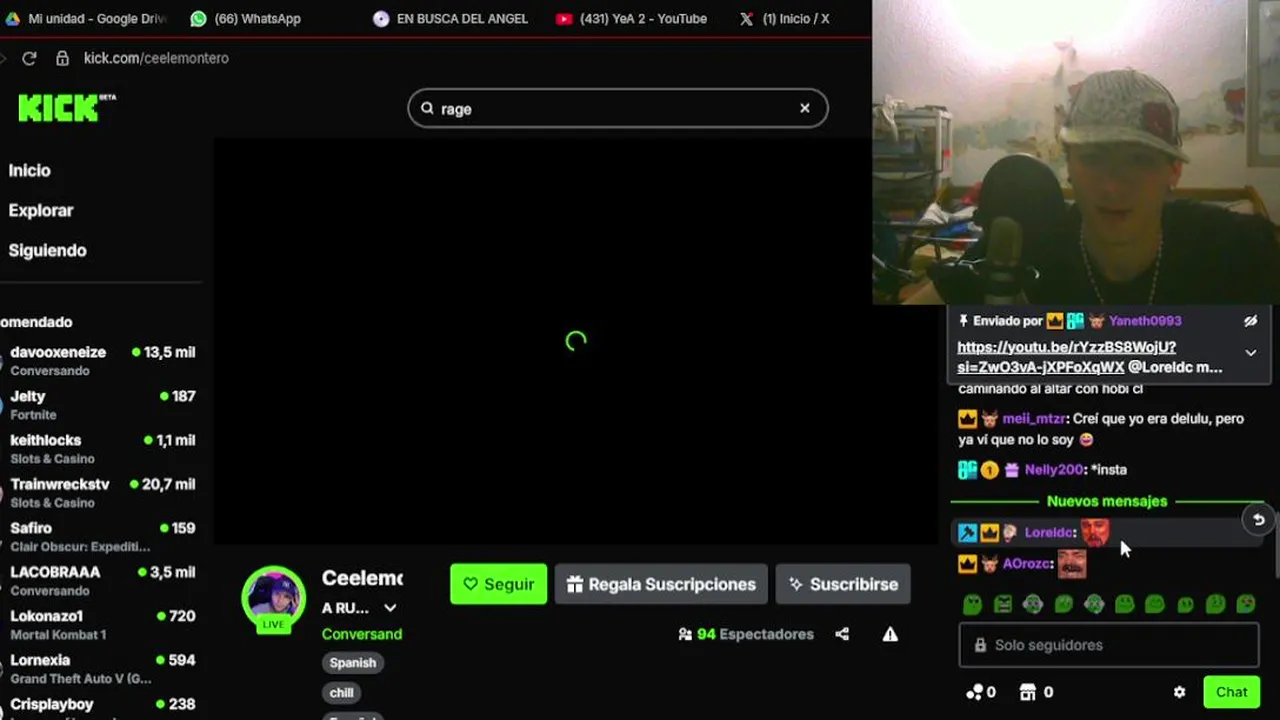This screenshot has width=1280, height=720.
Task: Click the Conversando category link
Action: pos(362,634)
